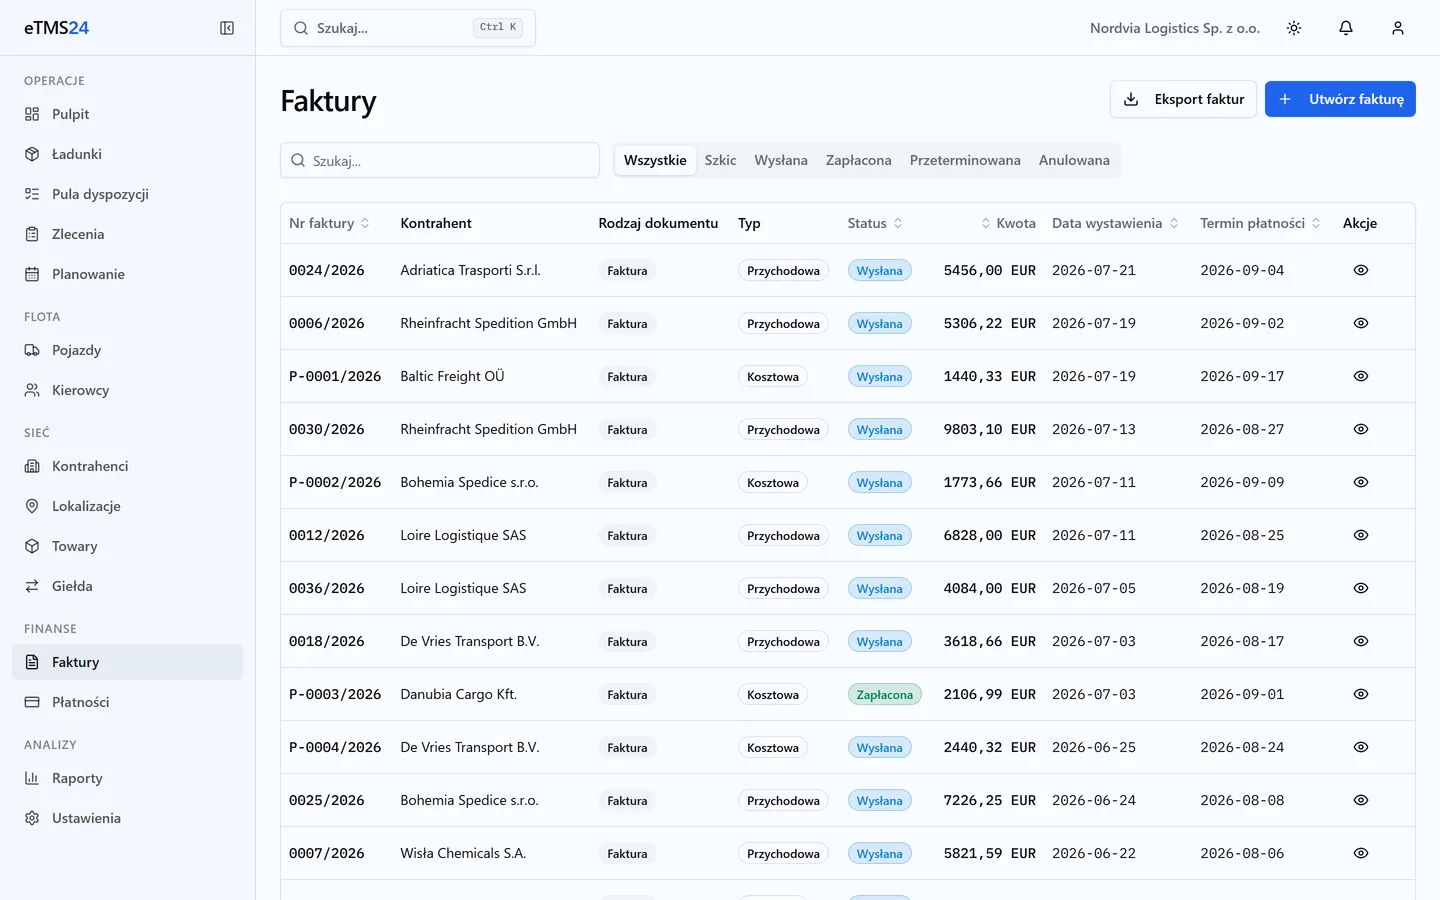View invoice 0036/2026 eye icon
The height and width of the screenshot is (900, 1440).
pyautogui.click(x=1360, y=588)
